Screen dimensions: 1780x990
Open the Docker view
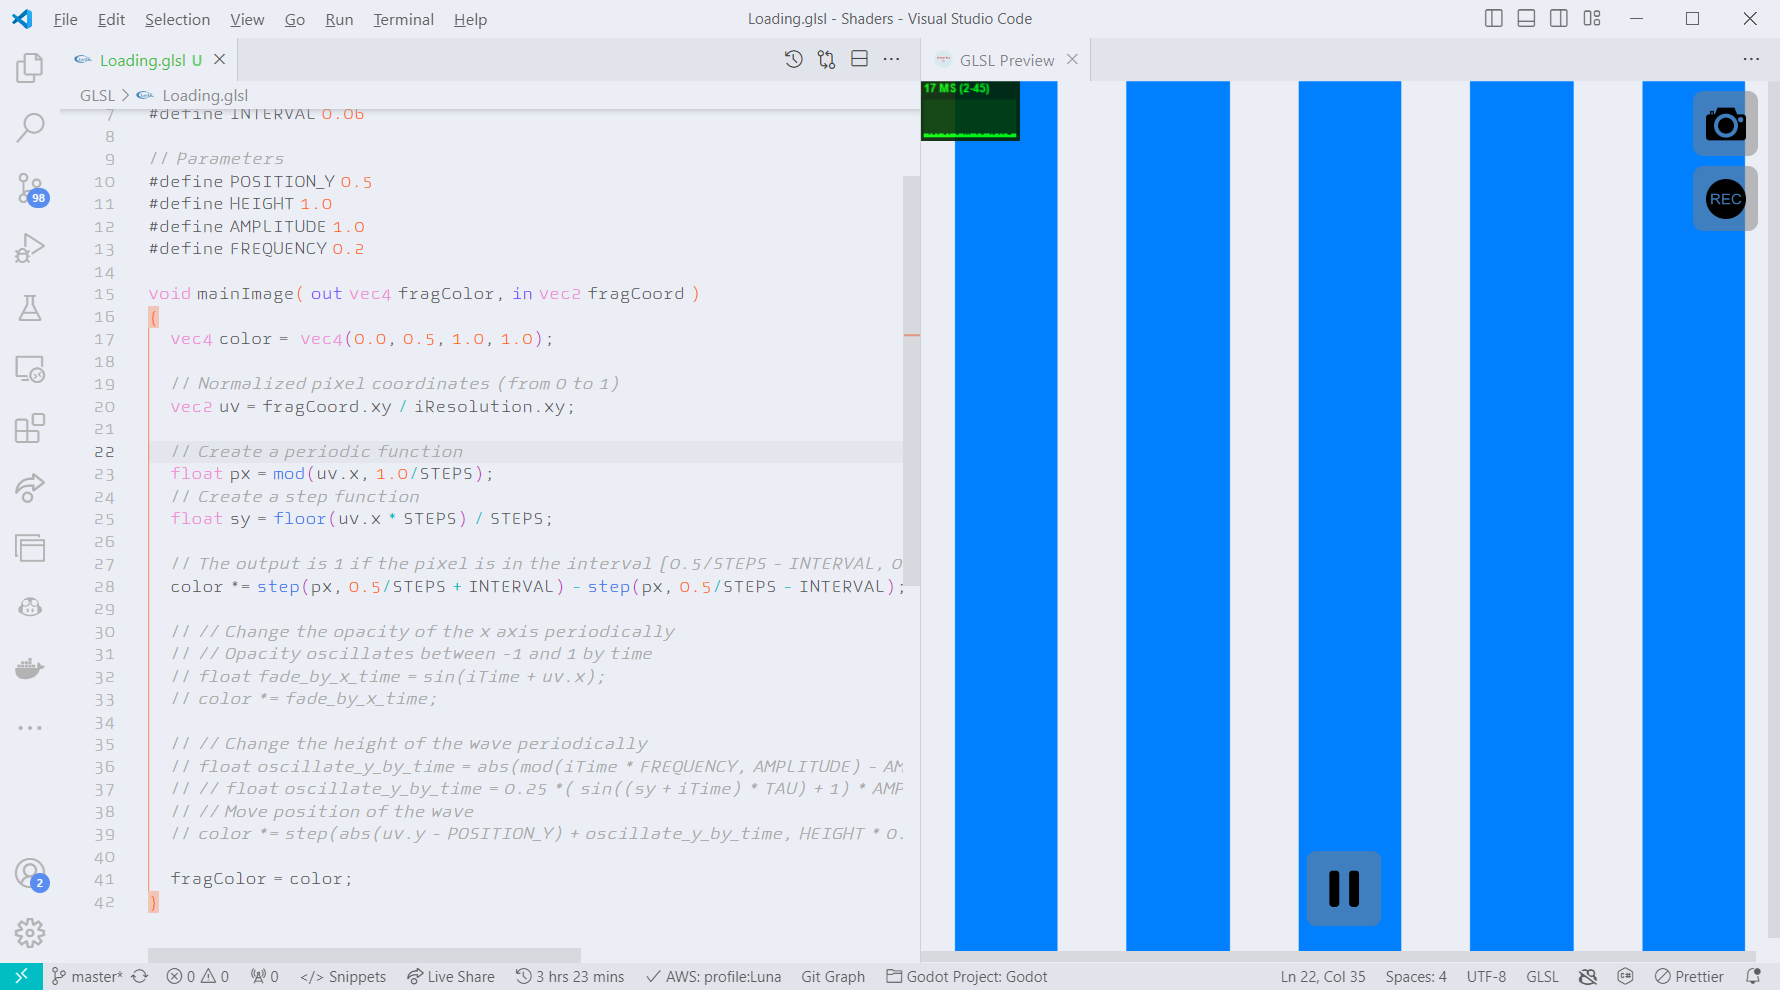pyautogui.click(x=30, y=668)
